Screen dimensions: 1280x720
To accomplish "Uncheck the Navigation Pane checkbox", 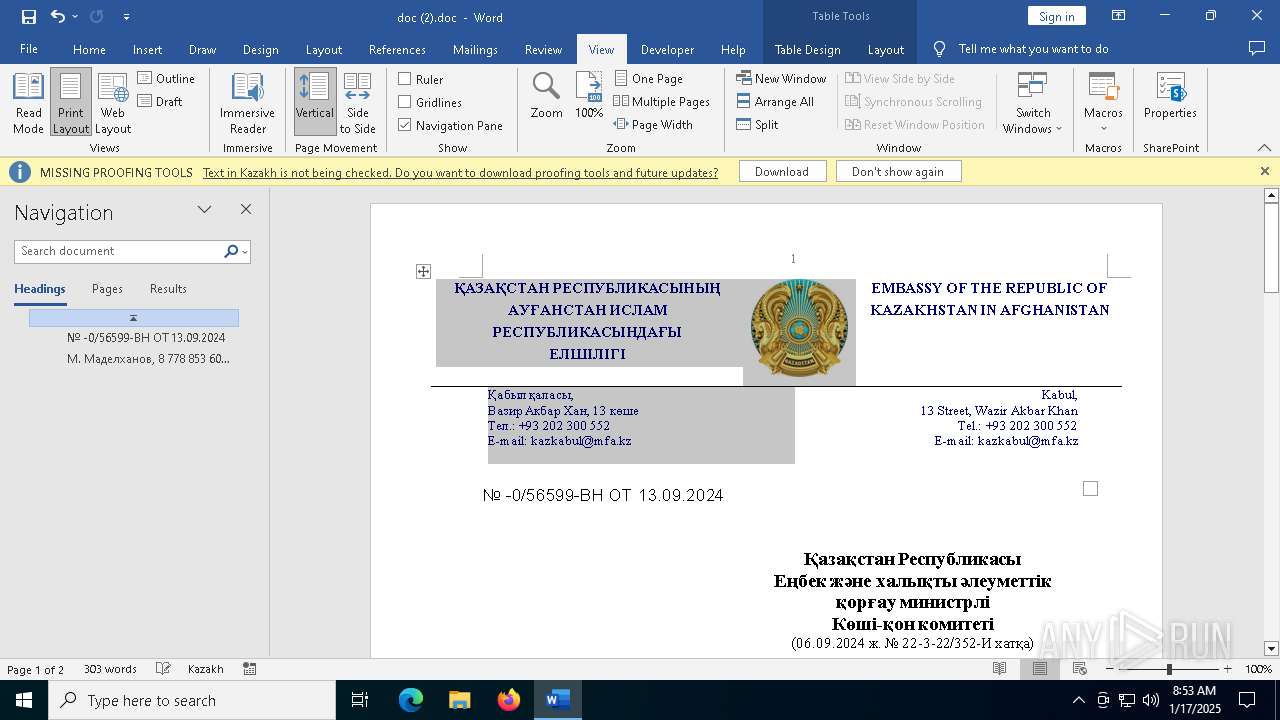I will coord(405,125).
